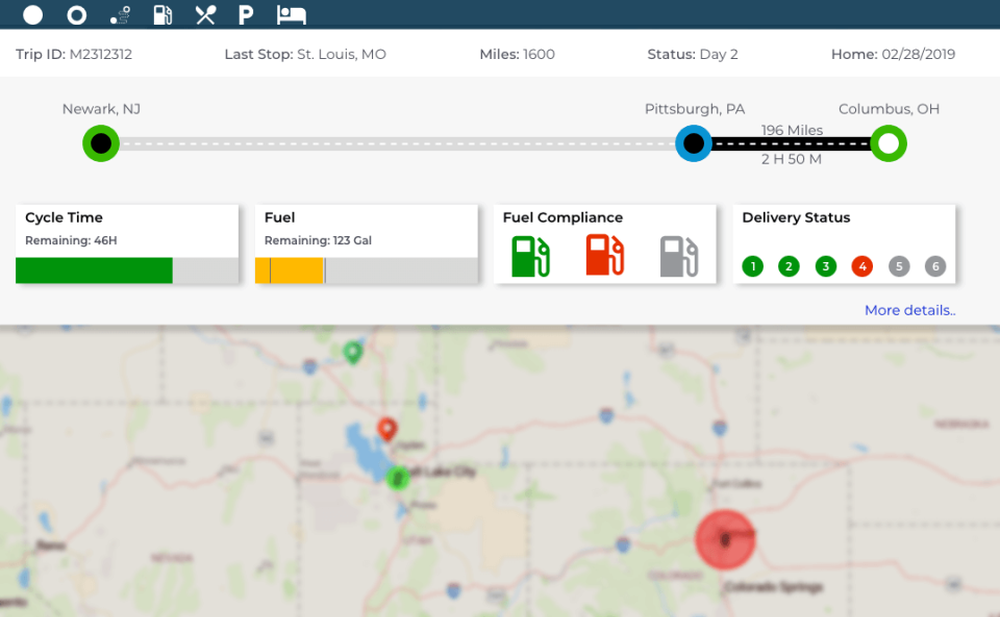This screenshot has width=1000, height=617.
Task: Select gray delivery status stop 5
Action: (899, 266)
